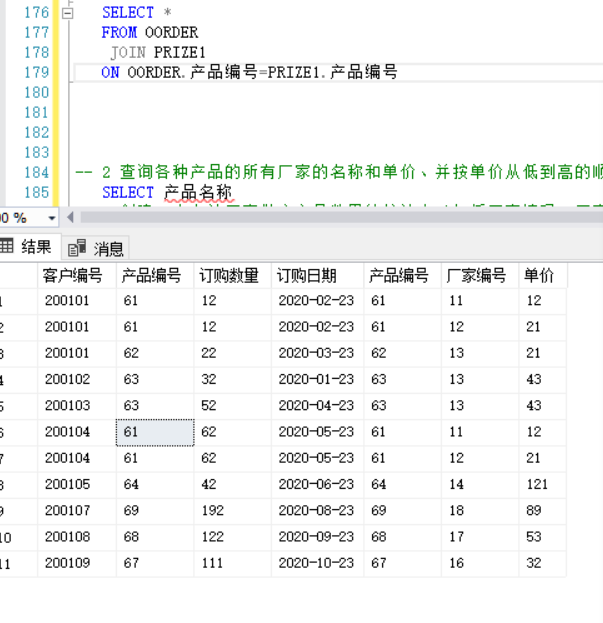This screenshot has height=623, width=603.
Task: Select the 厂家编号 column header
Action: pos(480,275)
